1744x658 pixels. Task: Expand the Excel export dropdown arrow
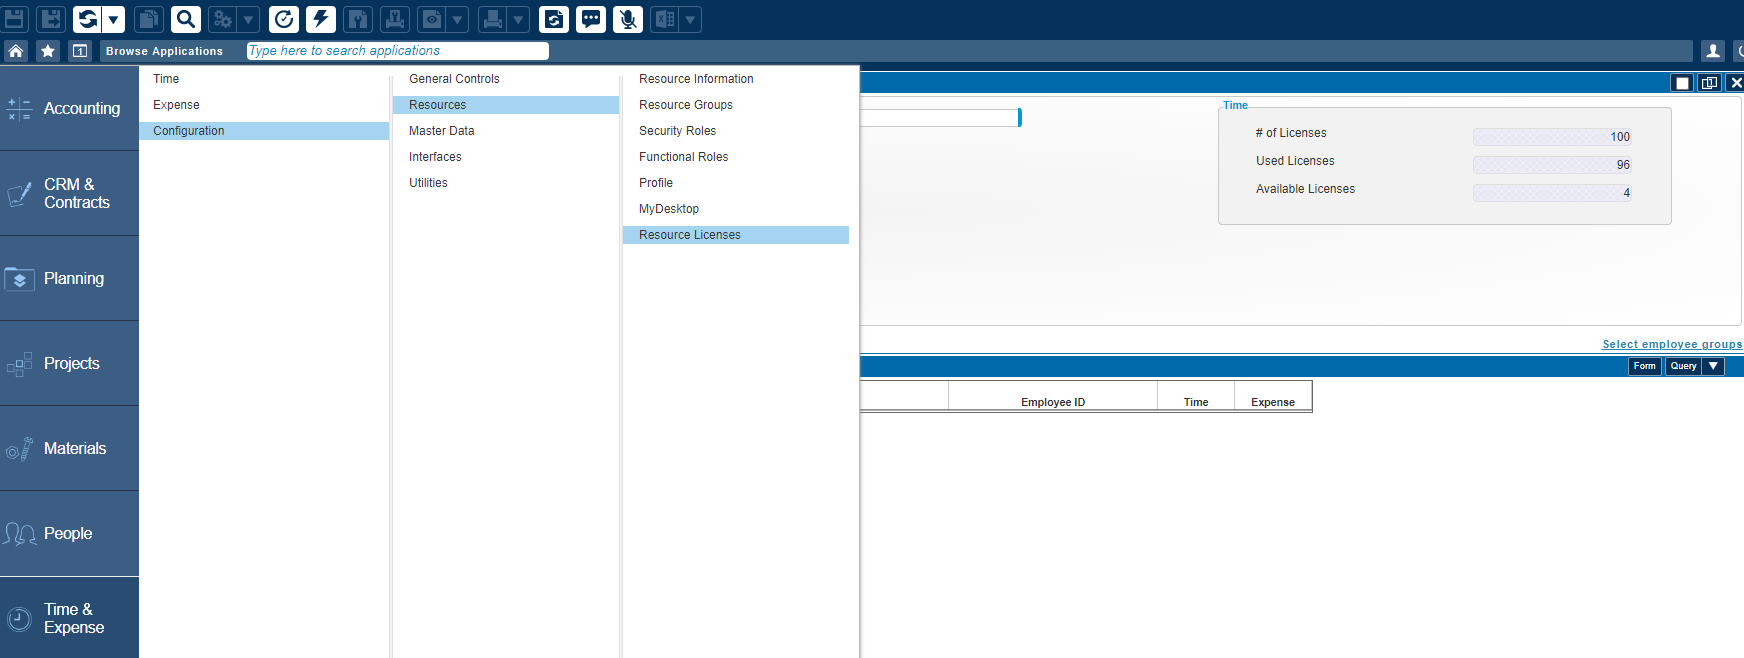(690, 19)
